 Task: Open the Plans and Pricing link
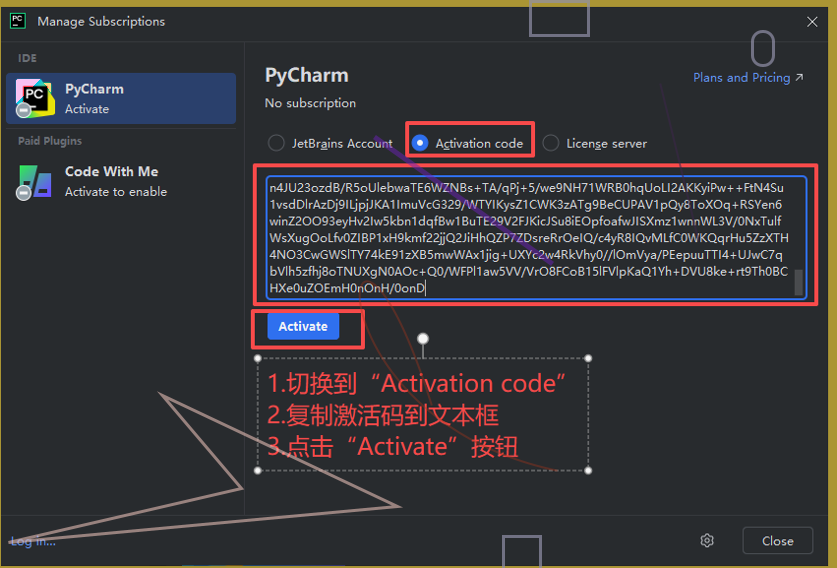coord(748,77)
